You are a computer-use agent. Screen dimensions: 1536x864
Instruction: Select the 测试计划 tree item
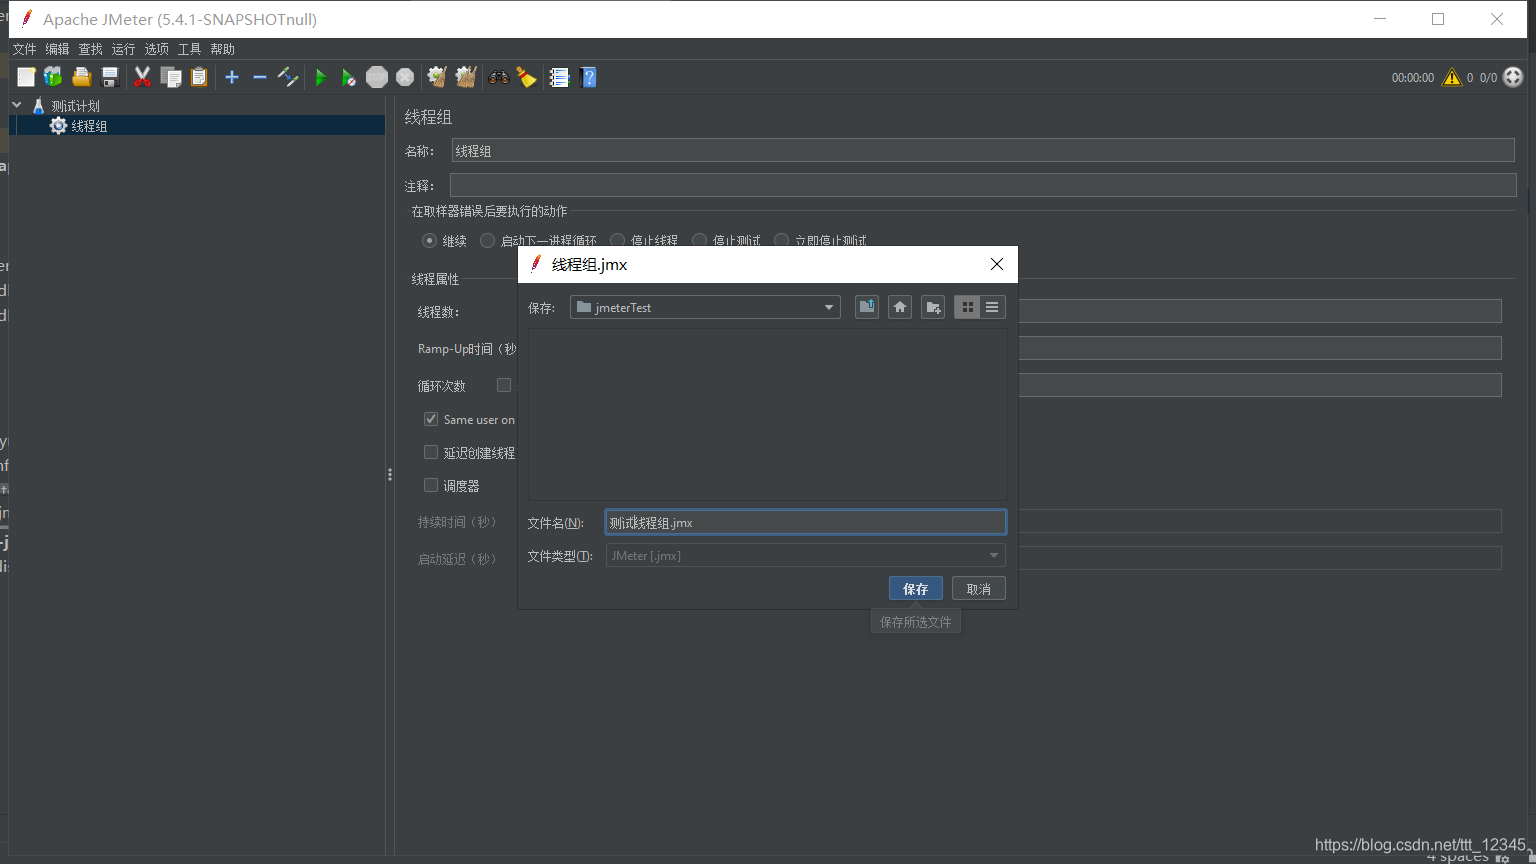[75, 105]
